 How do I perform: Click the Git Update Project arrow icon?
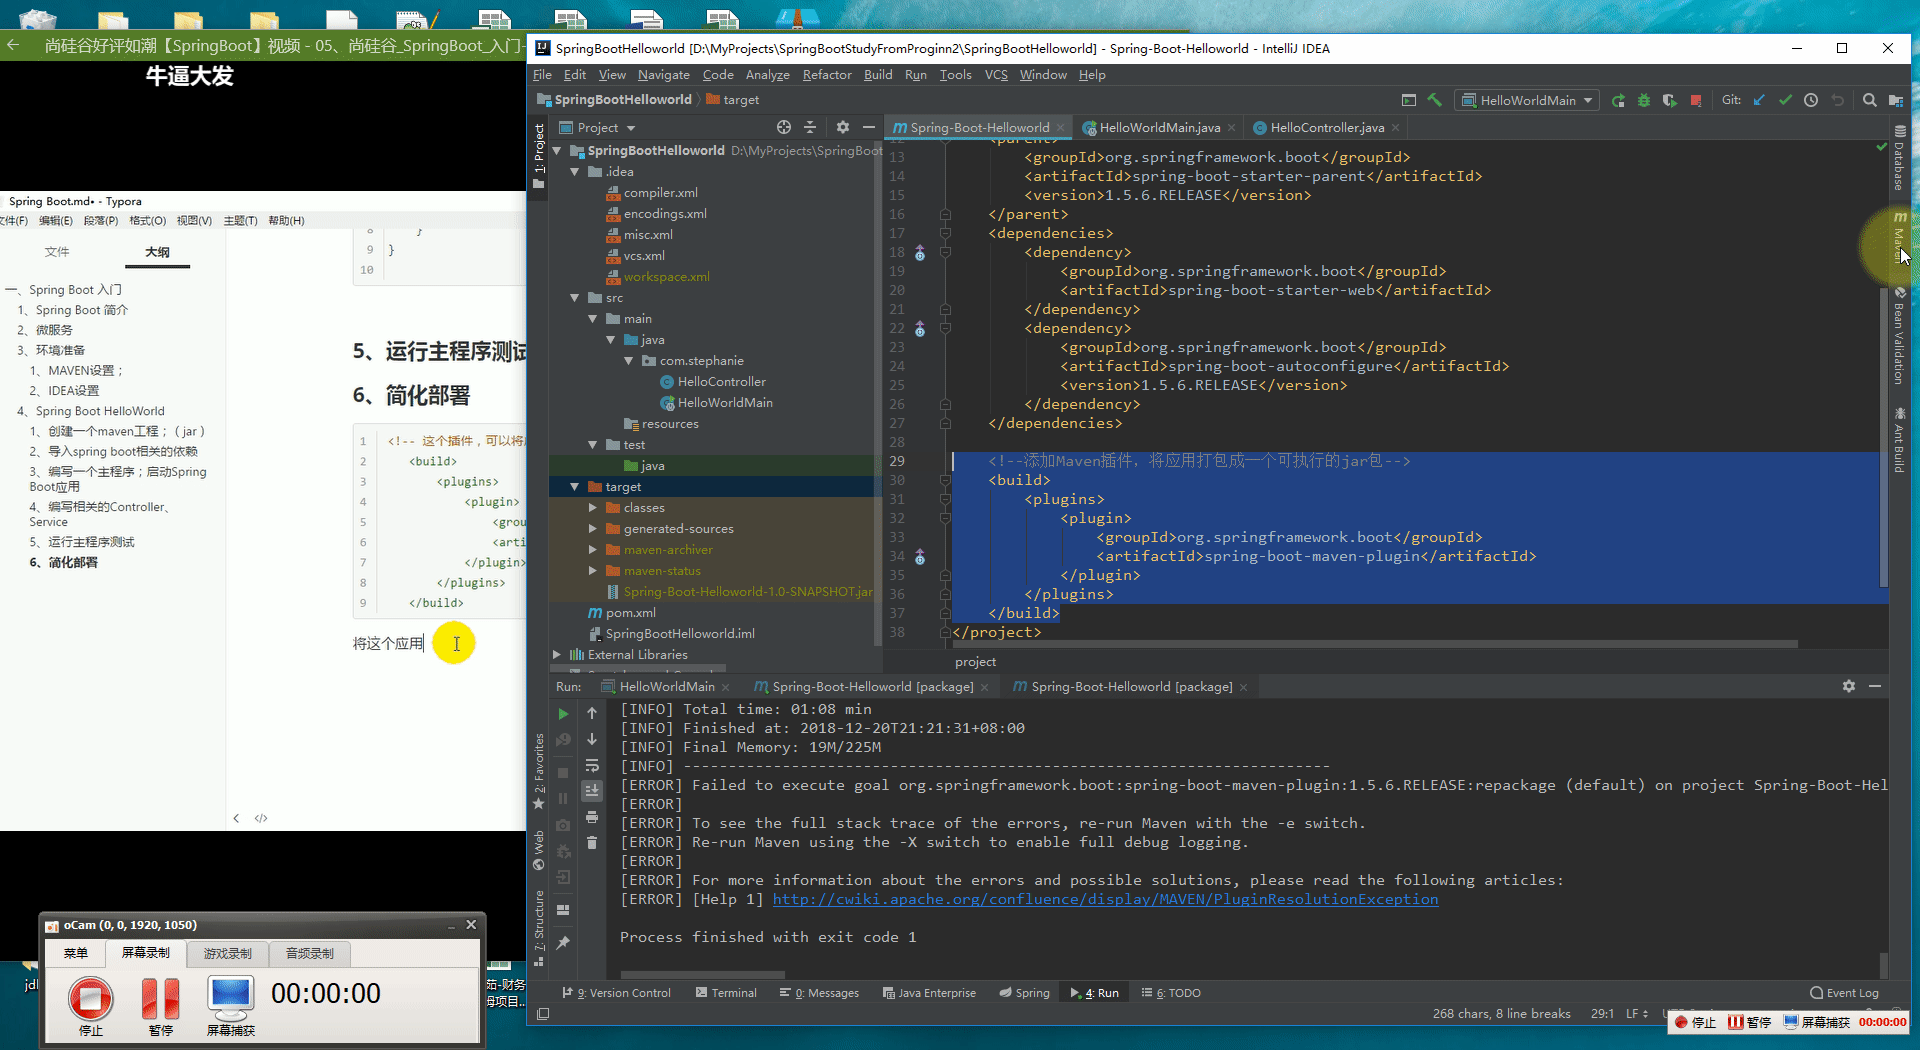pos(1759,100)
